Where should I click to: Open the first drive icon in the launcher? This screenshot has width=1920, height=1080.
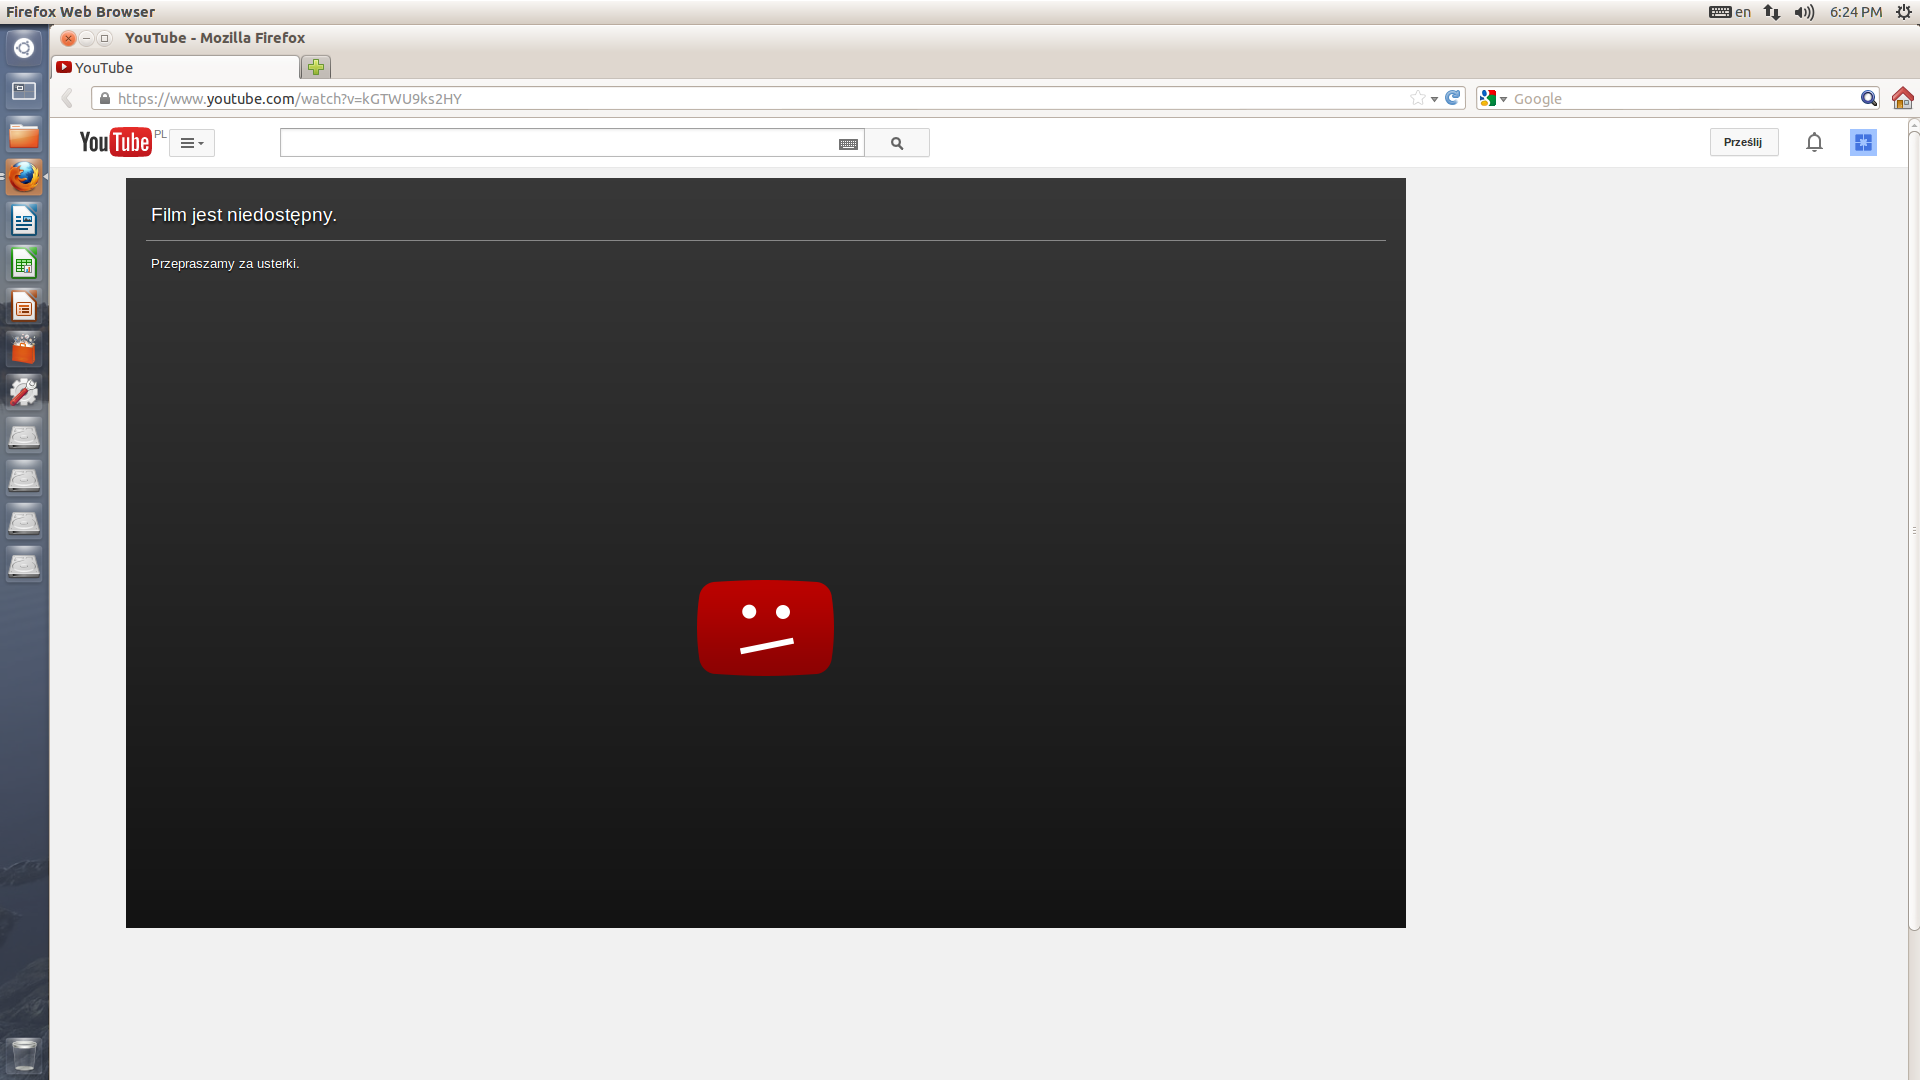(x=24, y=435)
